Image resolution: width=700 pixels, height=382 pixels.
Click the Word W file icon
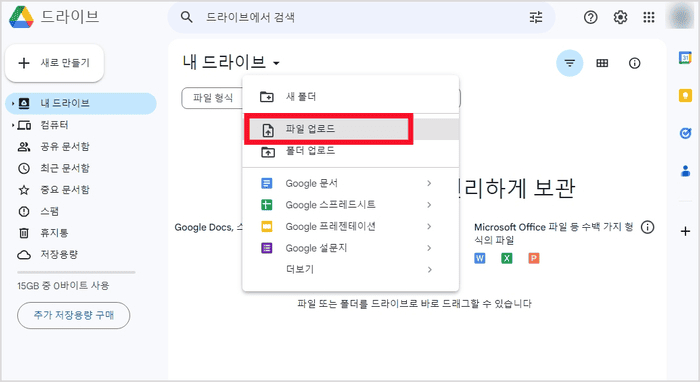point(479,258)
